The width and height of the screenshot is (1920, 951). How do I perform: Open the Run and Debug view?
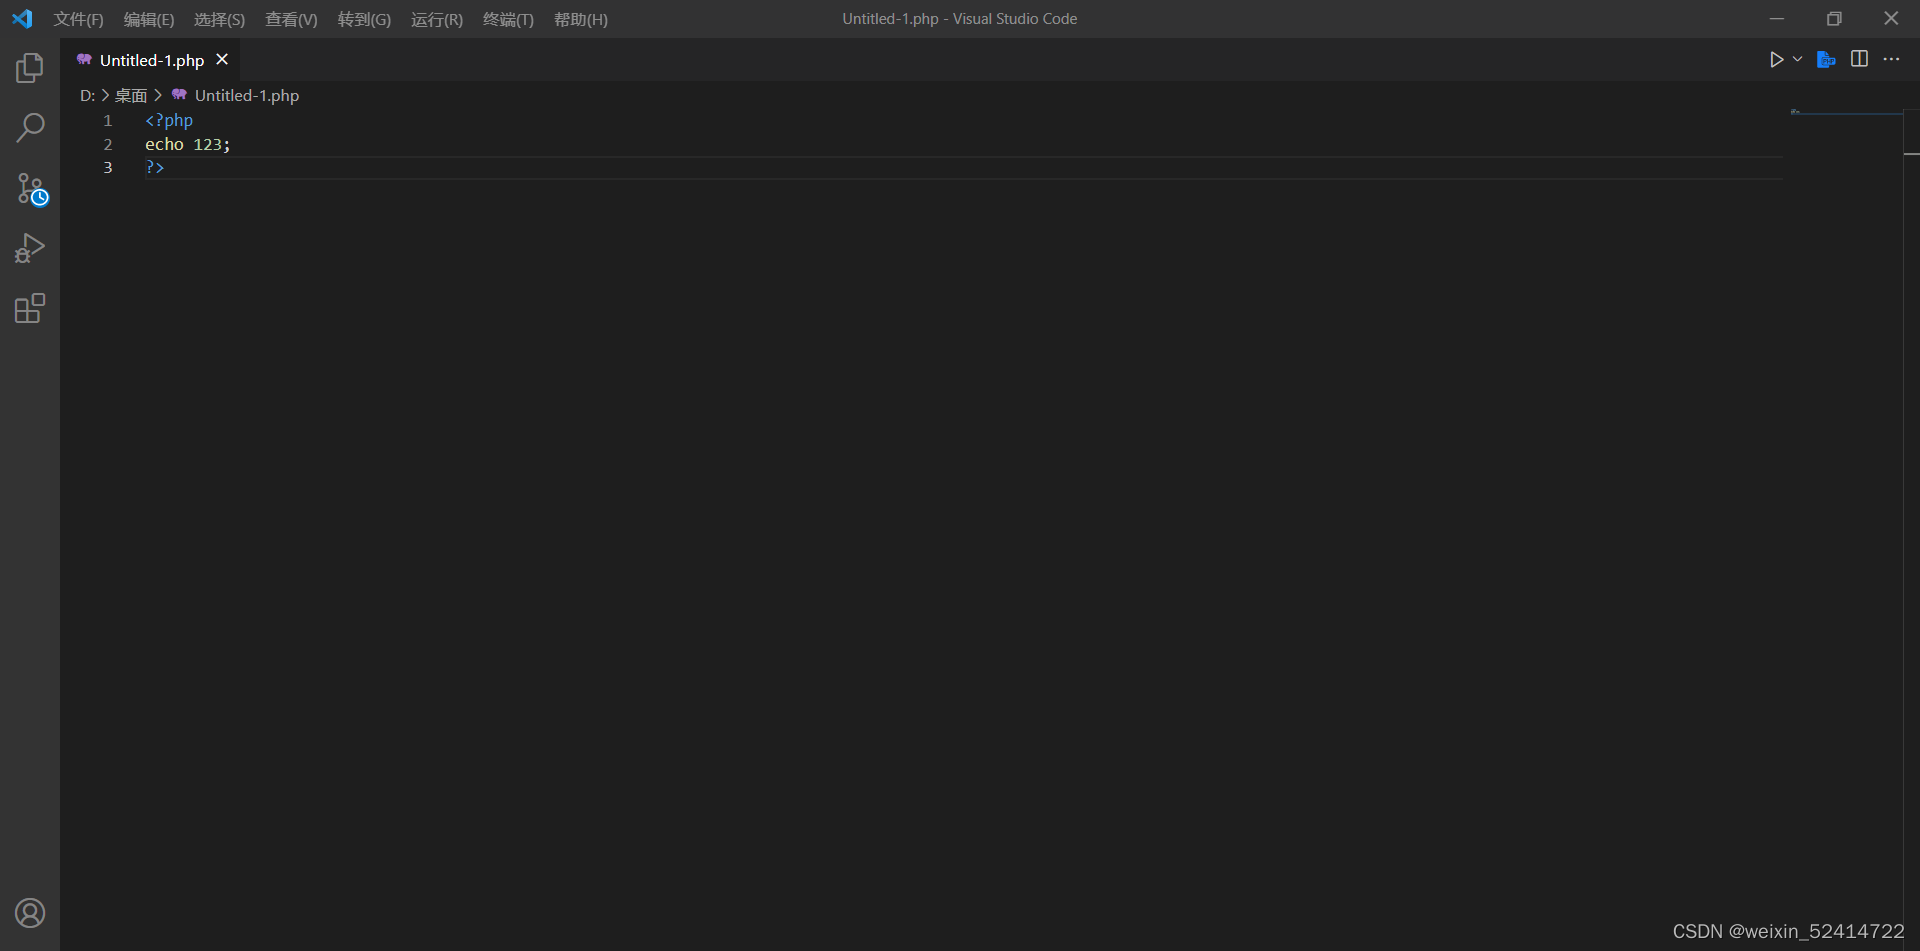pos(30,248)
